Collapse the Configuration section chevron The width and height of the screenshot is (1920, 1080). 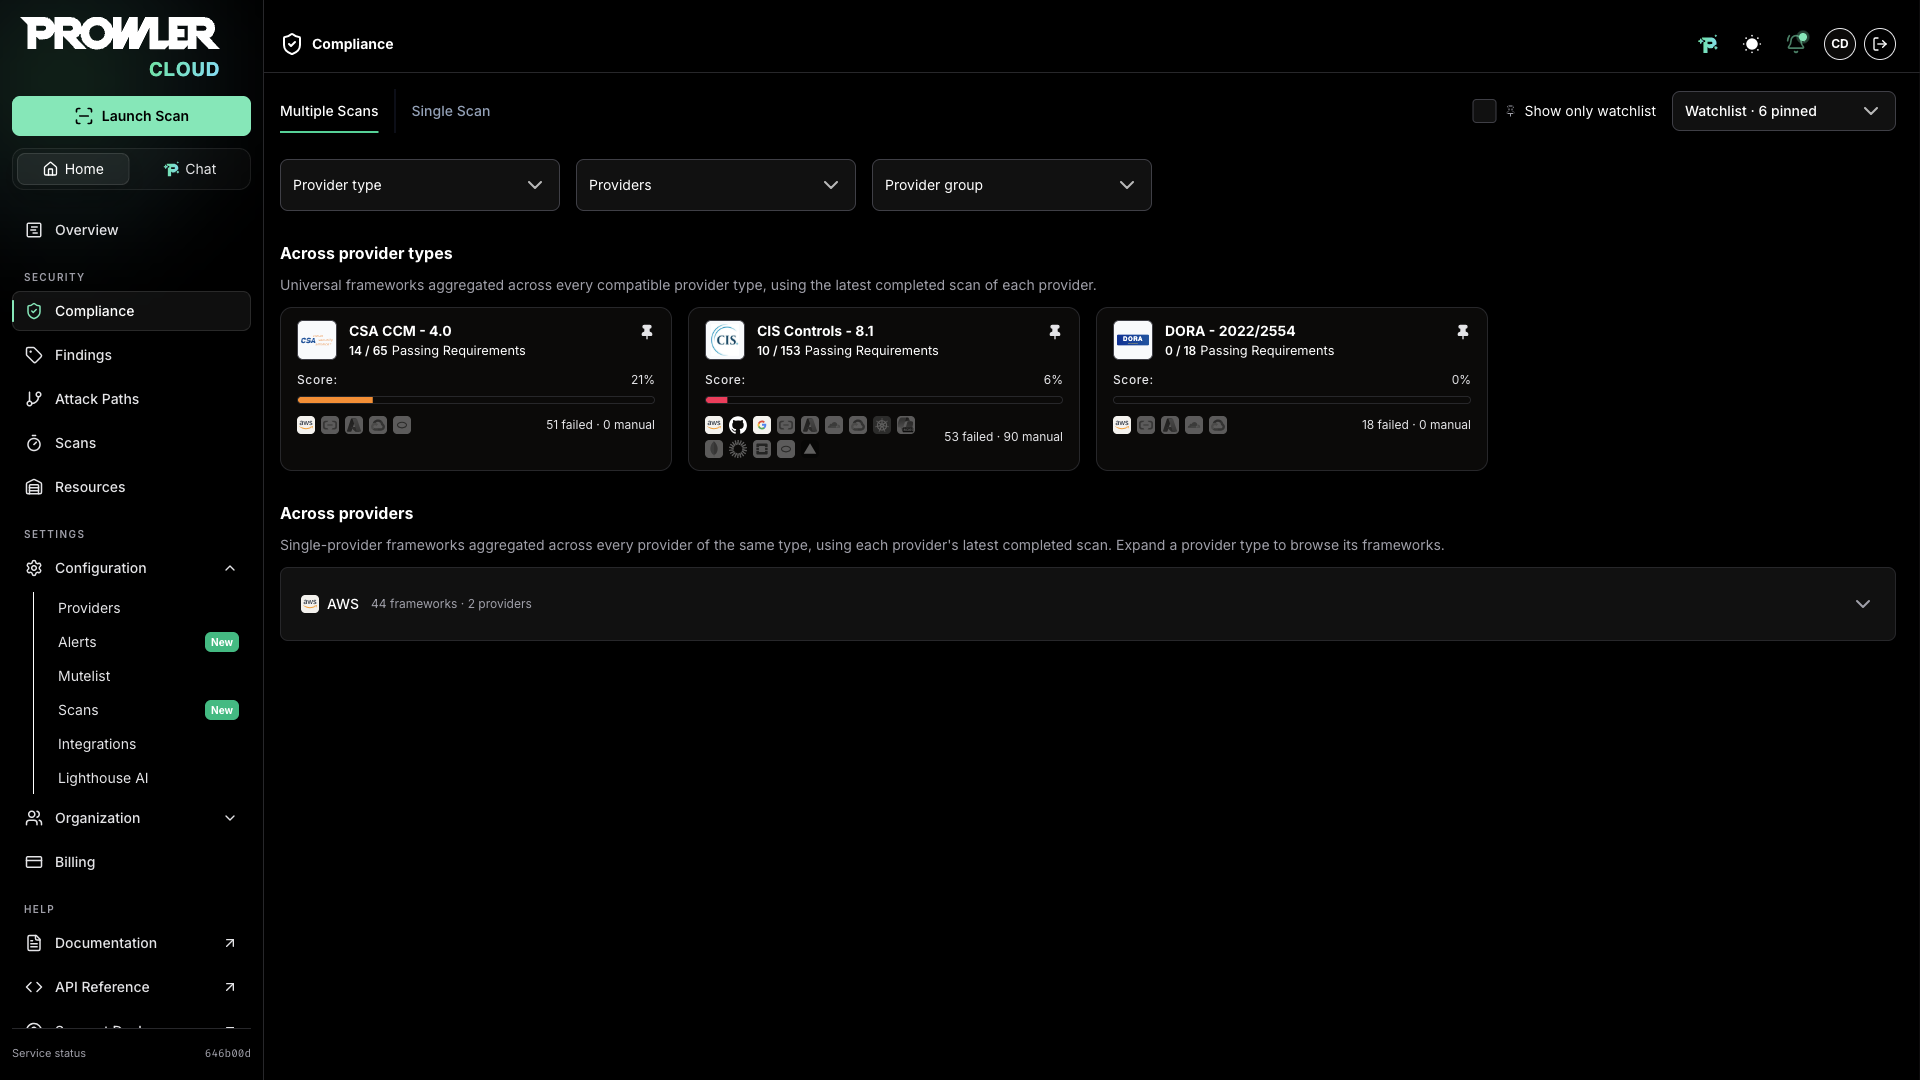point(230,568)
